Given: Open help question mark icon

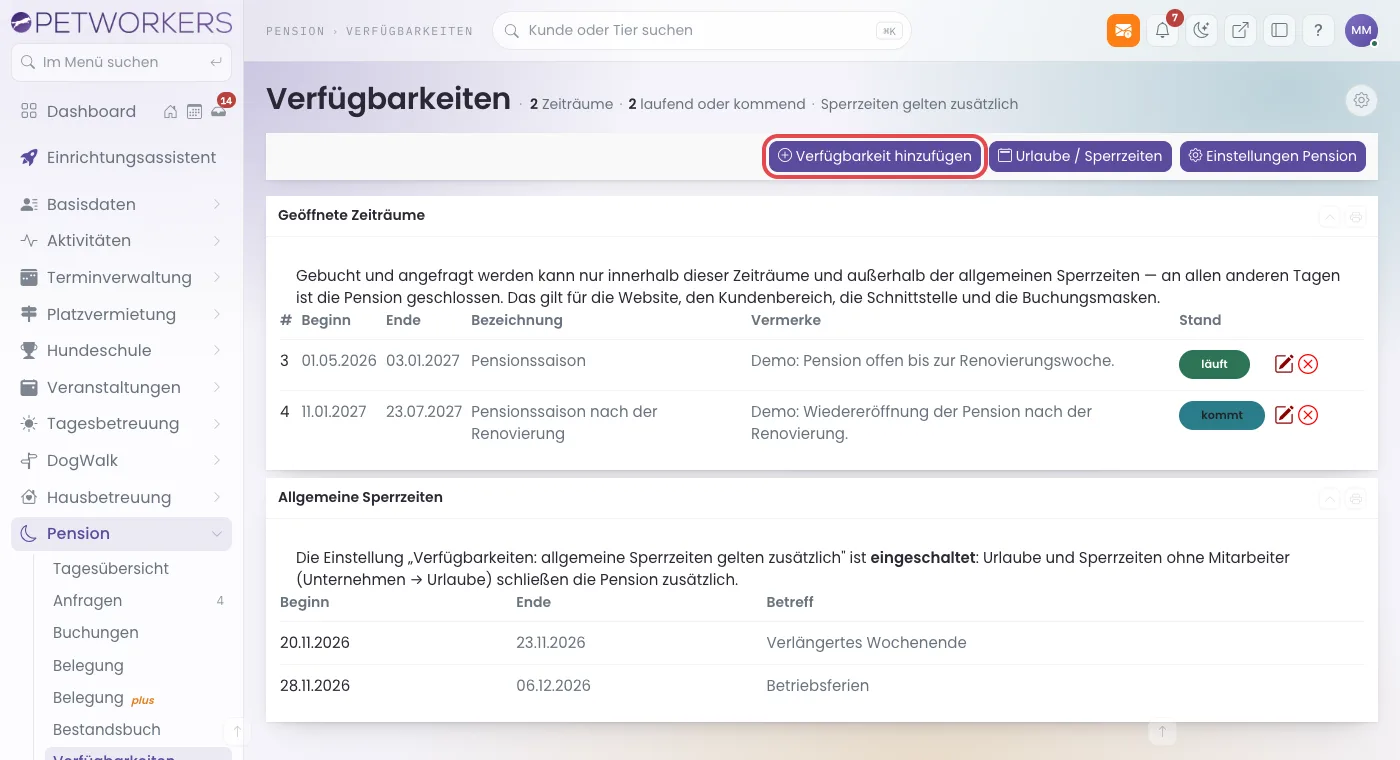Looking at the screenshot, I should tap(1318, 30).
